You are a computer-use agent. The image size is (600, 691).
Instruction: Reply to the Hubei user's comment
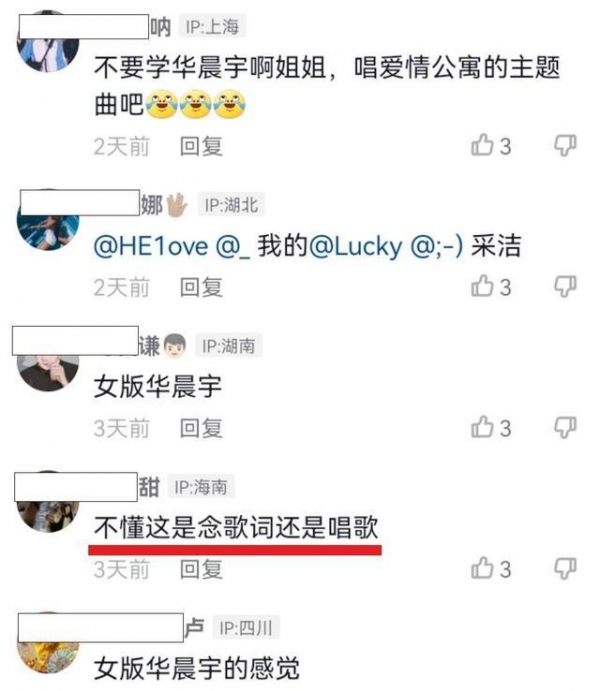201,287
